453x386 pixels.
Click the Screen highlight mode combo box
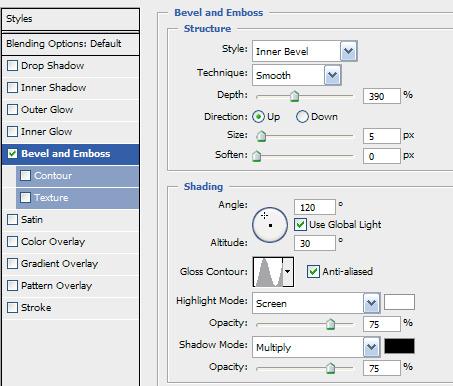(x=316, y=303)
